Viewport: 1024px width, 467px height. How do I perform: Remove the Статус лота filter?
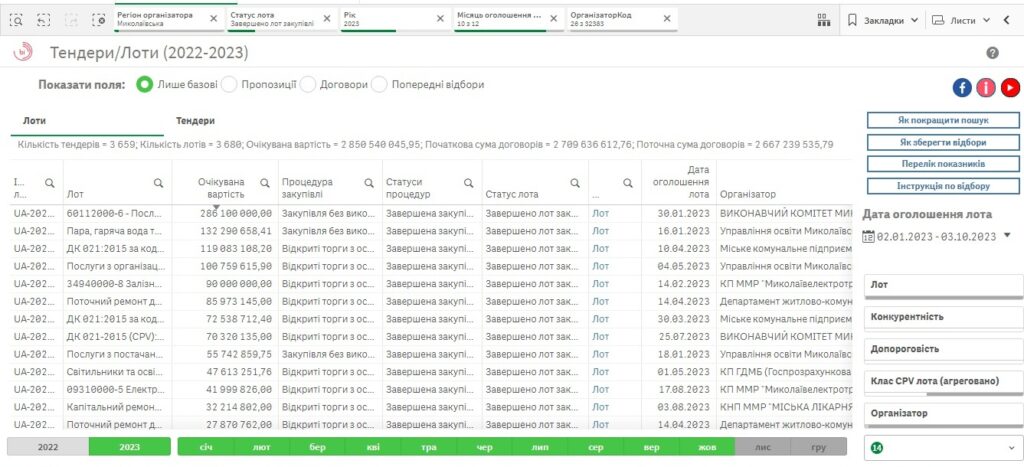pos(327,18)
